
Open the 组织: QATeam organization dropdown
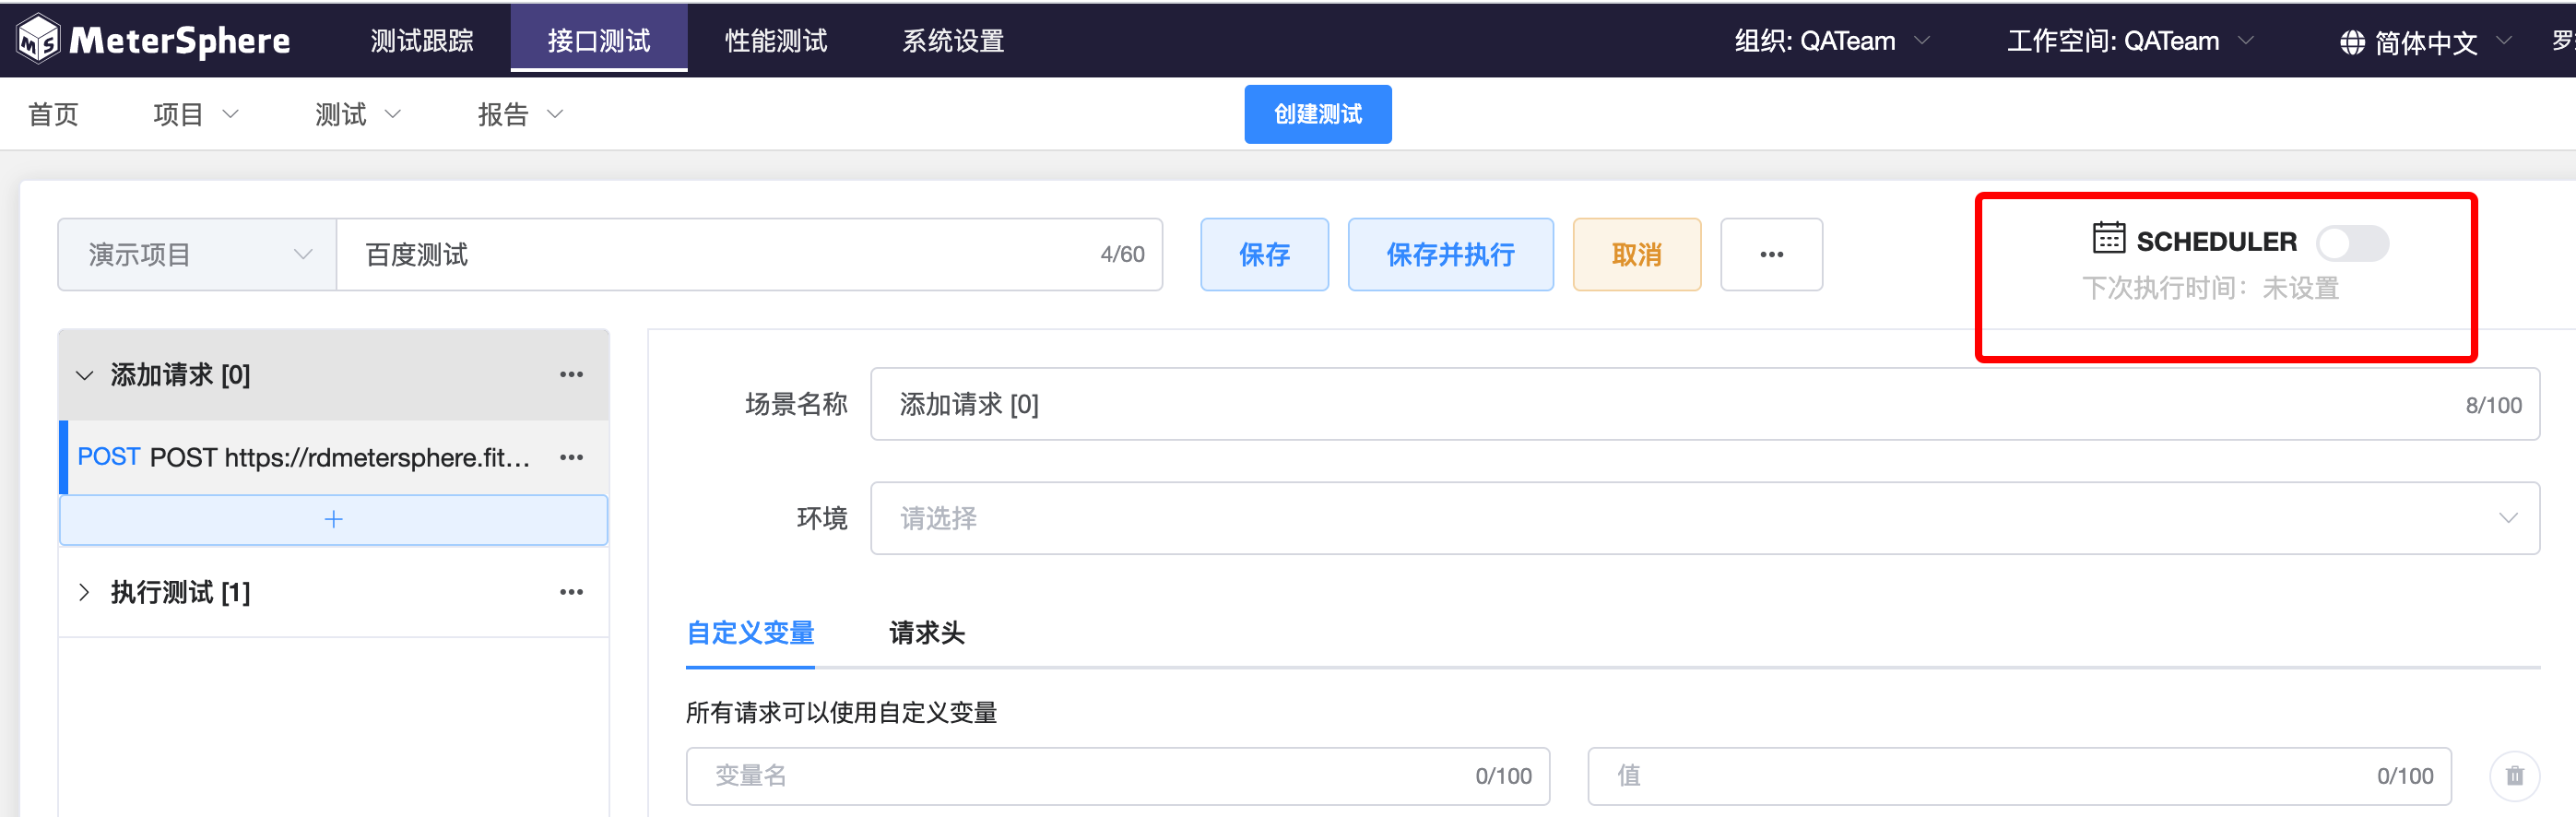[1831, 41]
